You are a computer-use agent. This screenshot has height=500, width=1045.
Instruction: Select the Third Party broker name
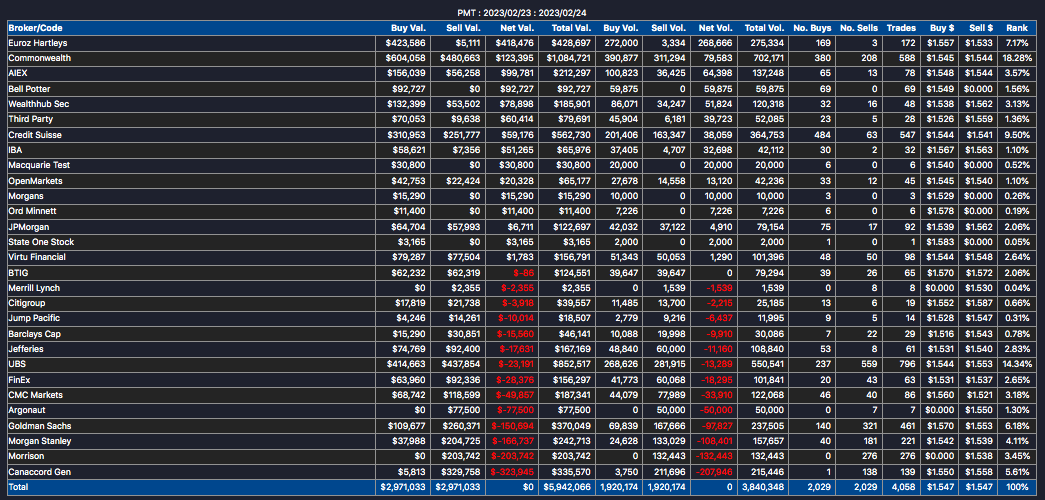coord(30,119)
